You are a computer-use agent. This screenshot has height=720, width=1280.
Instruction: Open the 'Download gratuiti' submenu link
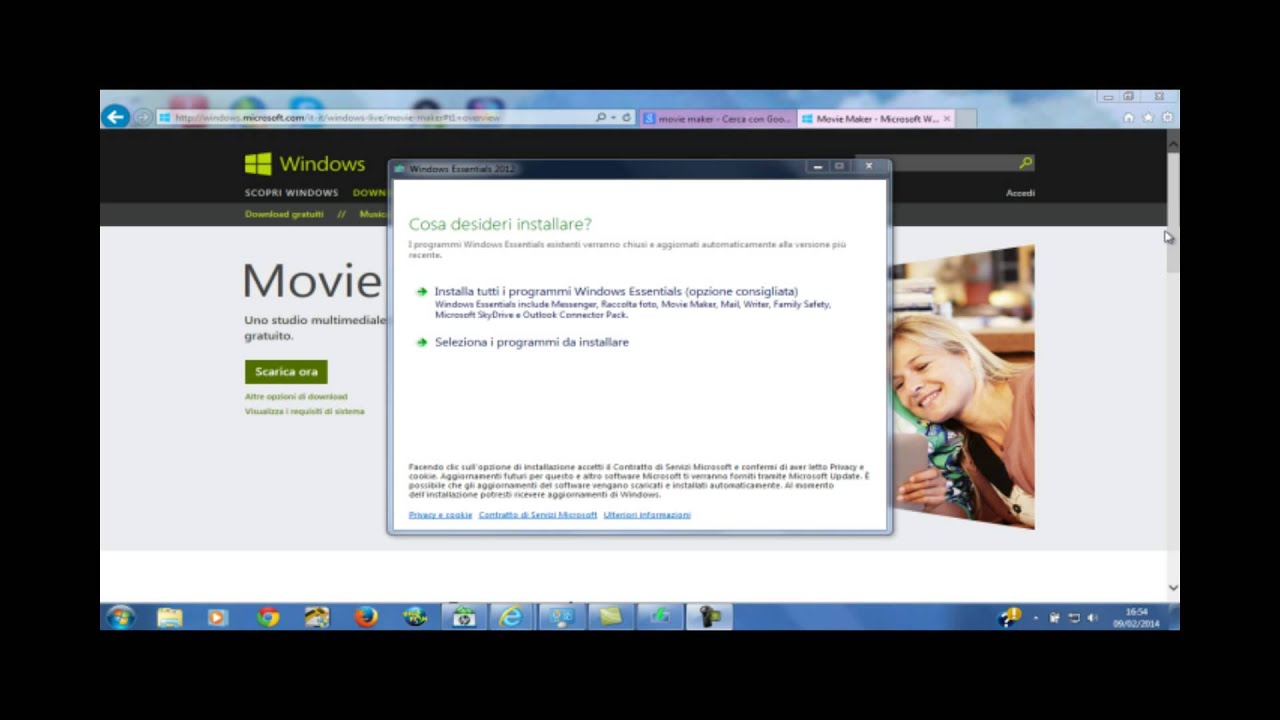point(284,214)
